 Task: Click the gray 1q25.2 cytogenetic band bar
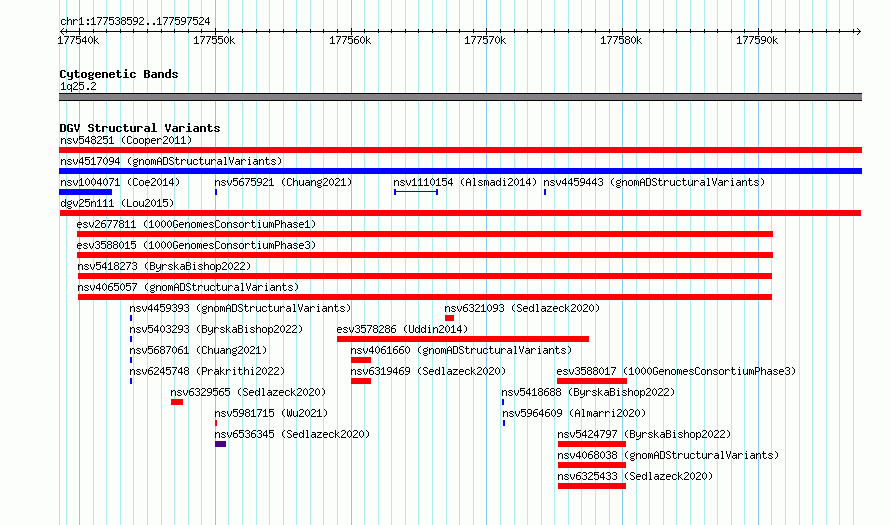[460, 97]
